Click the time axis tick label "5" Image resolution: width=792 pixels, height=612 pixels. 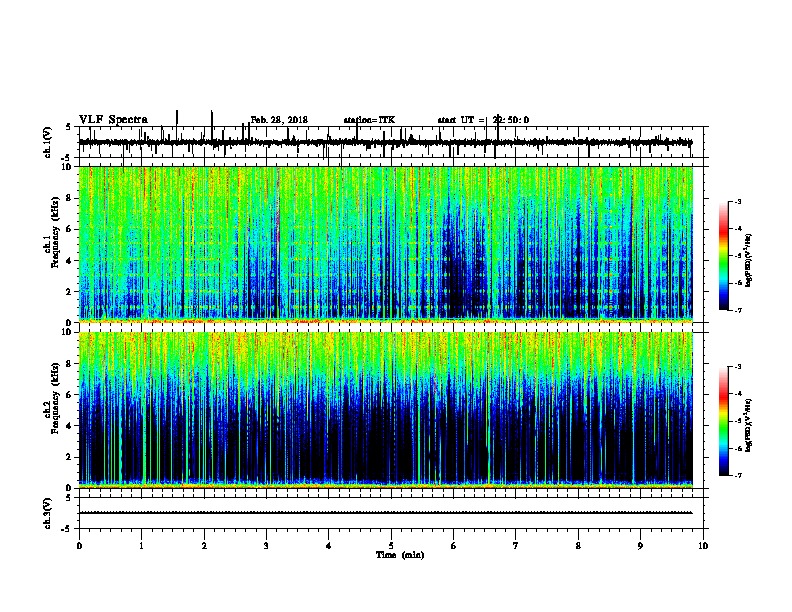(x=391, y=546)
